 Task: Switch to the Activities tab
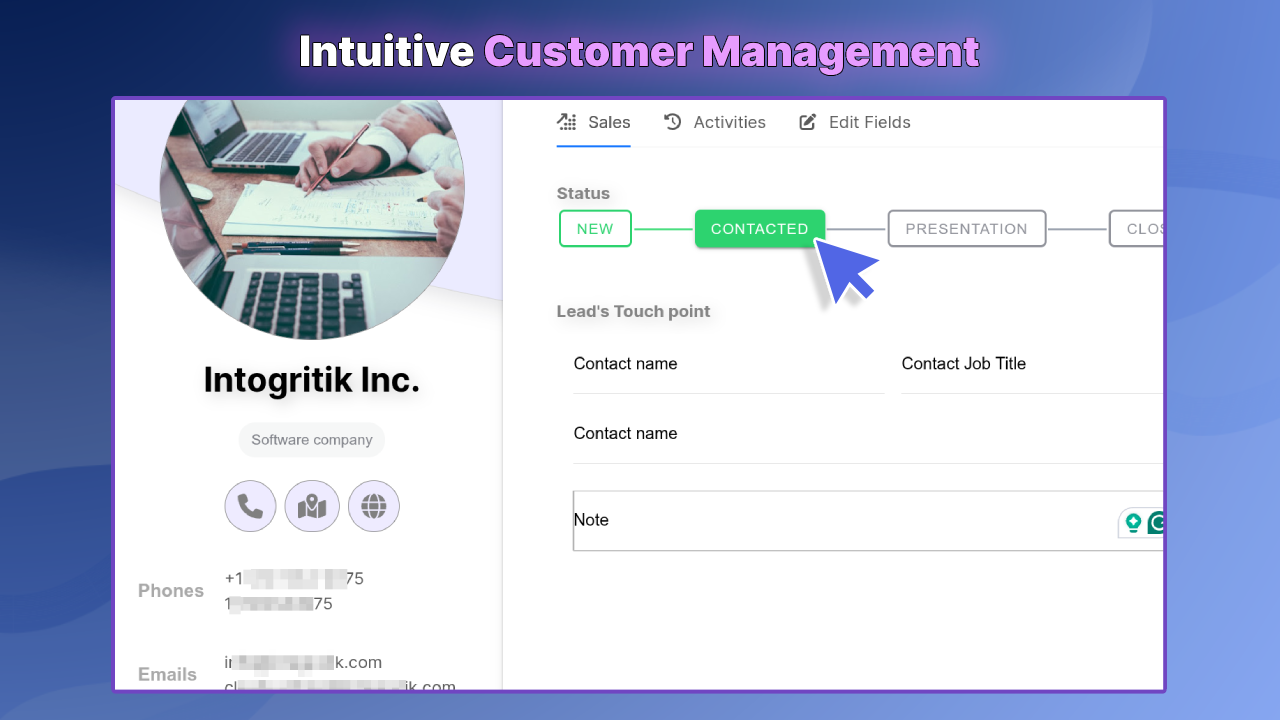[715, 123]
